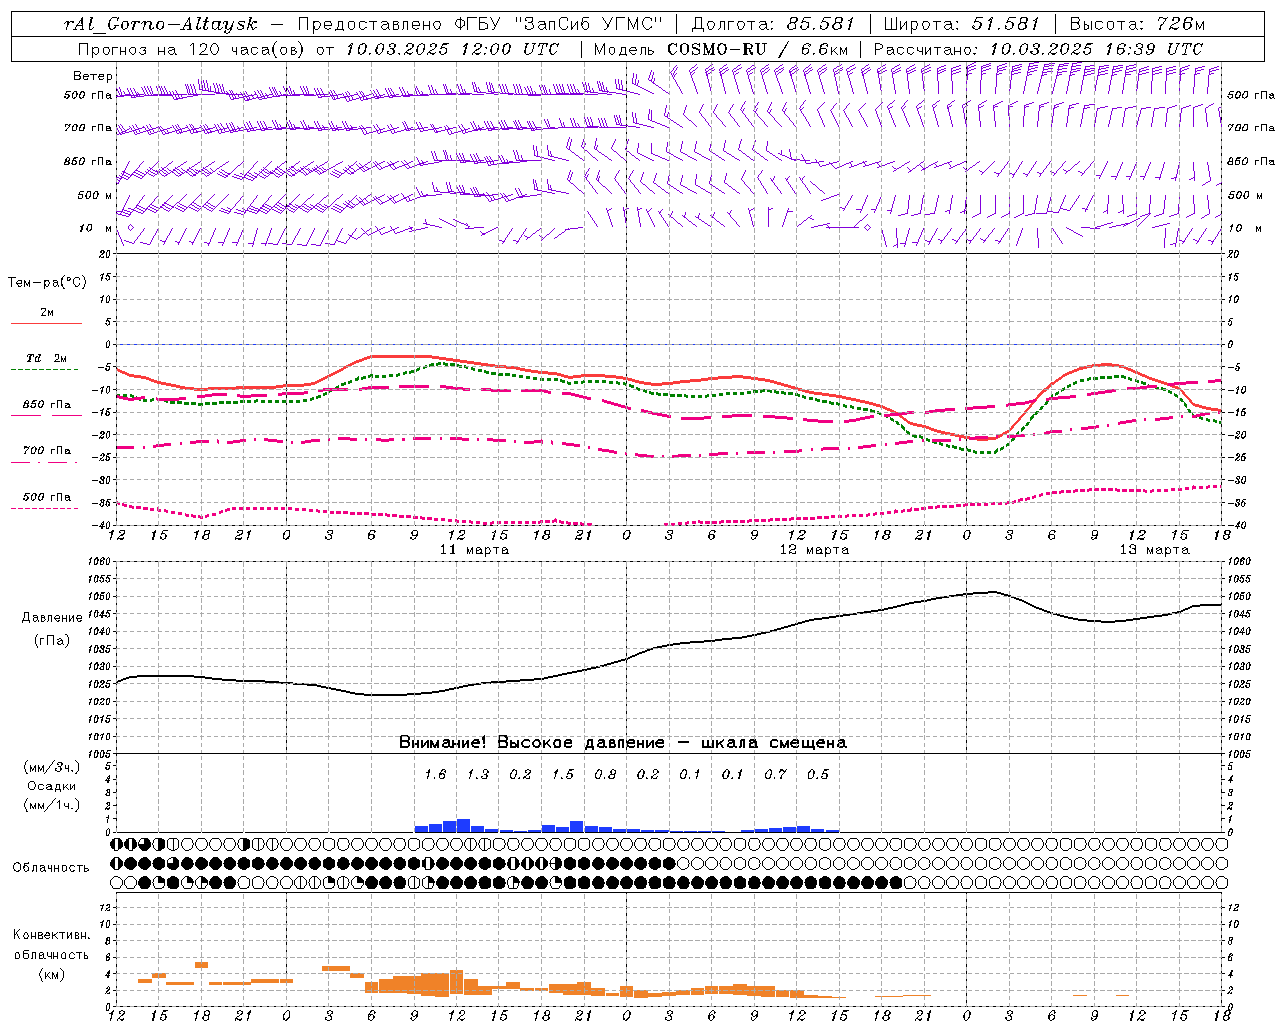Click the 850 гПа temperature legend label
Screen dimensions: 1280x1024
pyautogui.click(x=47, y=405)
